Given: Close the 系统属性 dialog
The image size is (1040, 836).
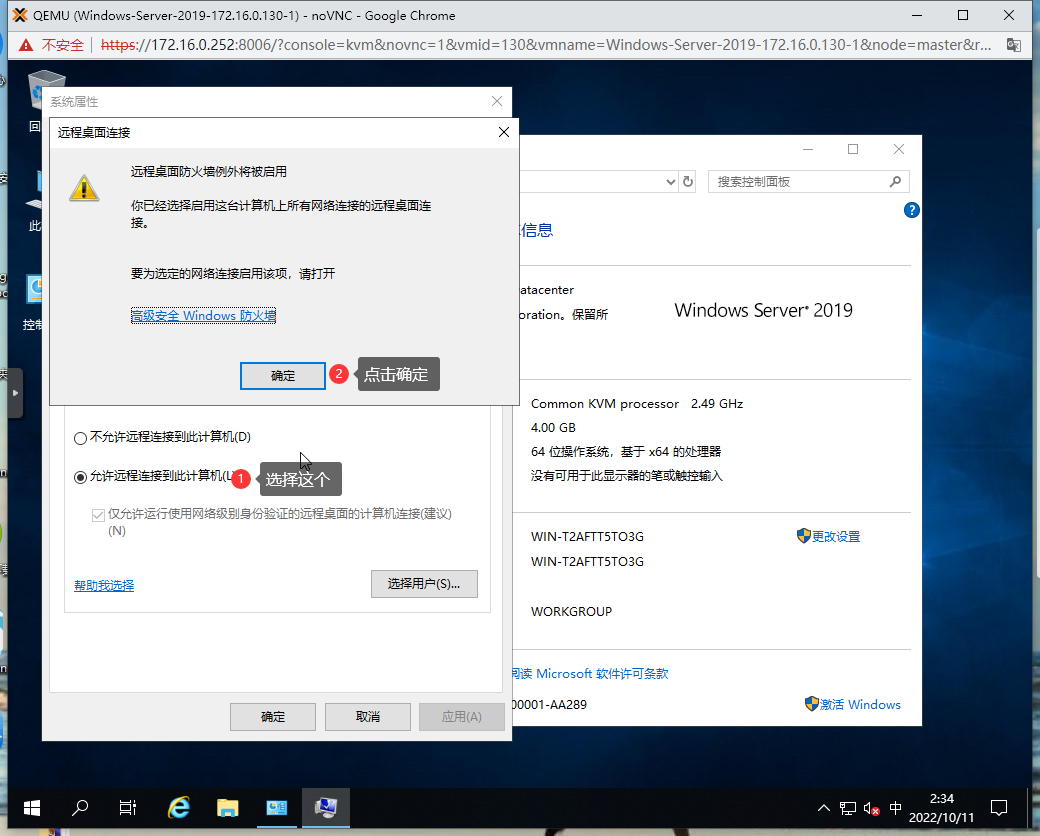Looking at the screenshot, I should 497,101.
